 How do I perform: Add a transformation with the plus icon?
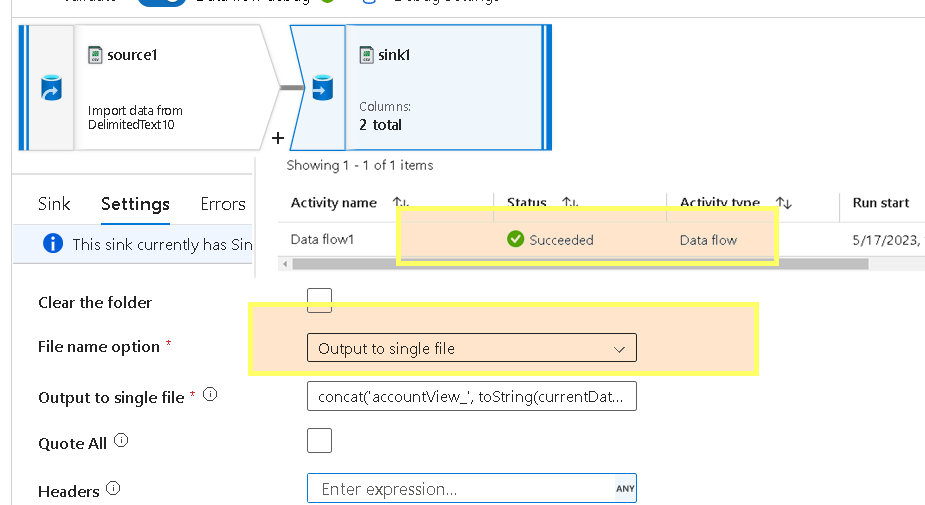point(278,138)
